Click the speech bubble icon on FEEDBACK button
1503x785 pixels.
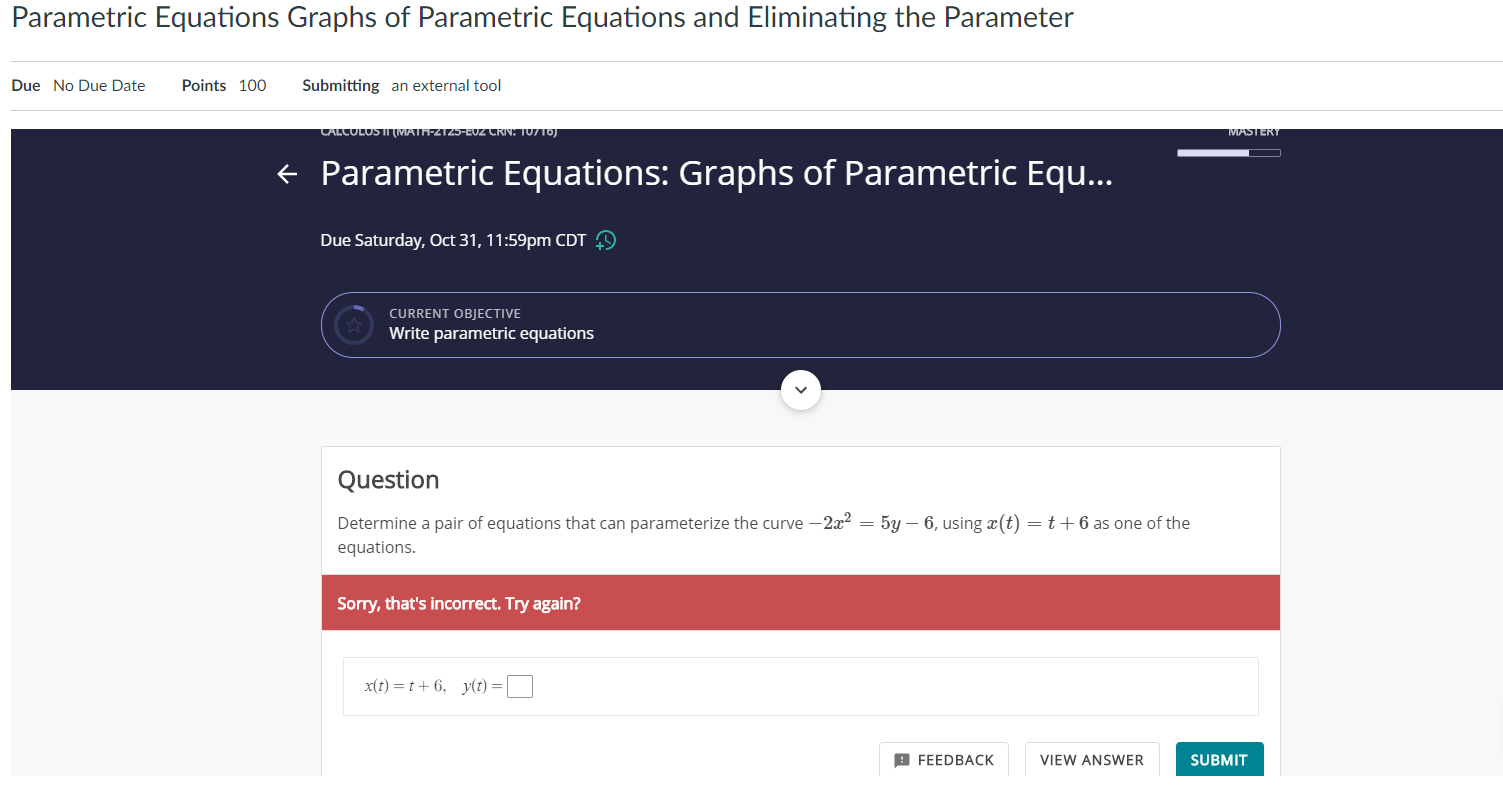click(x=903, y=760)
